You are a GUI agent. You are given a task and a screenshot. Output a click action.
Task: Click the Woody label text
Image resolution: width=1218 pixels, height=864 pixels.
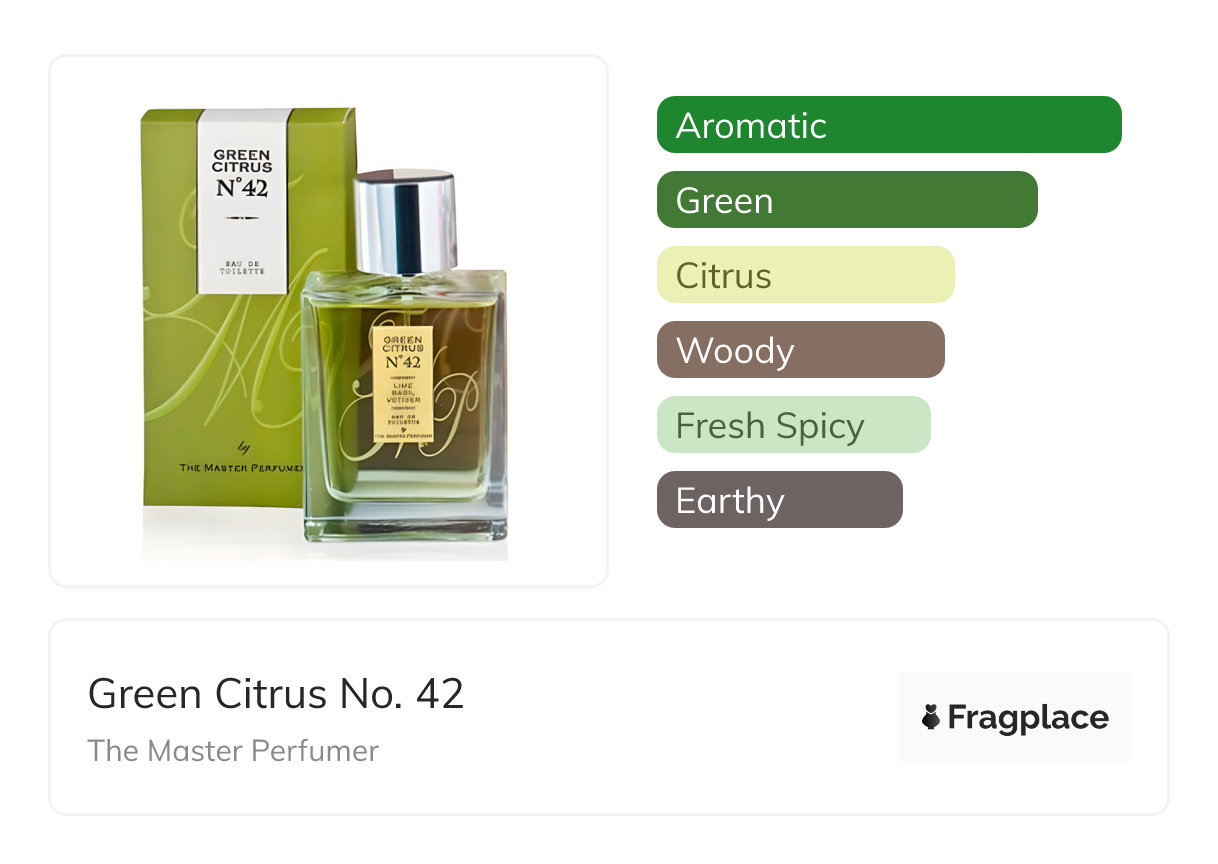735,350
